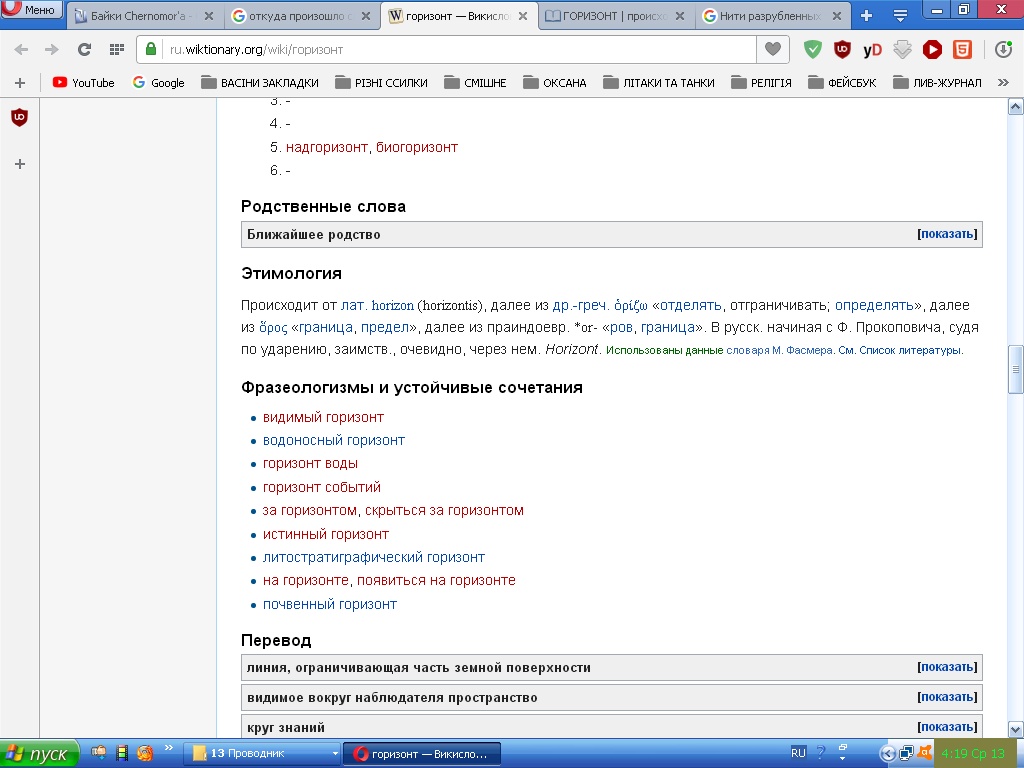1024x768 pixels.
Task: Open the Opera Меню button
Action: pyautogui.click(x=31, y=9)
